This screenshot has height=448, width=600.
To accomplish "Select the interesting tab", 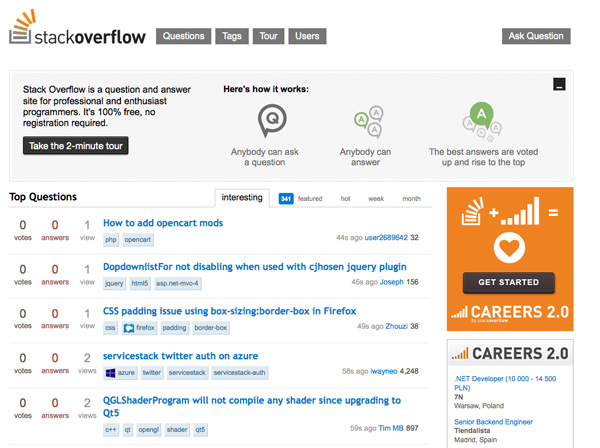I will (242, 197).
